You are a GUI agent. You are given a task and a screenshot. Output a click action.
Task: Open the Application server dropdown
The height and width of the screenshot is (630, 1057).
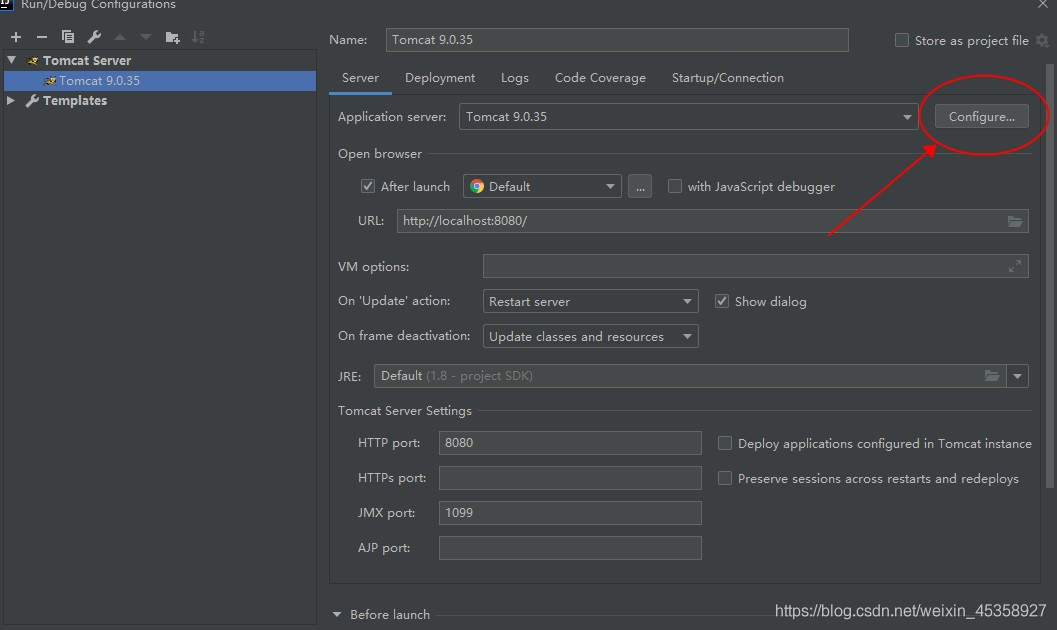pos(688,117)
